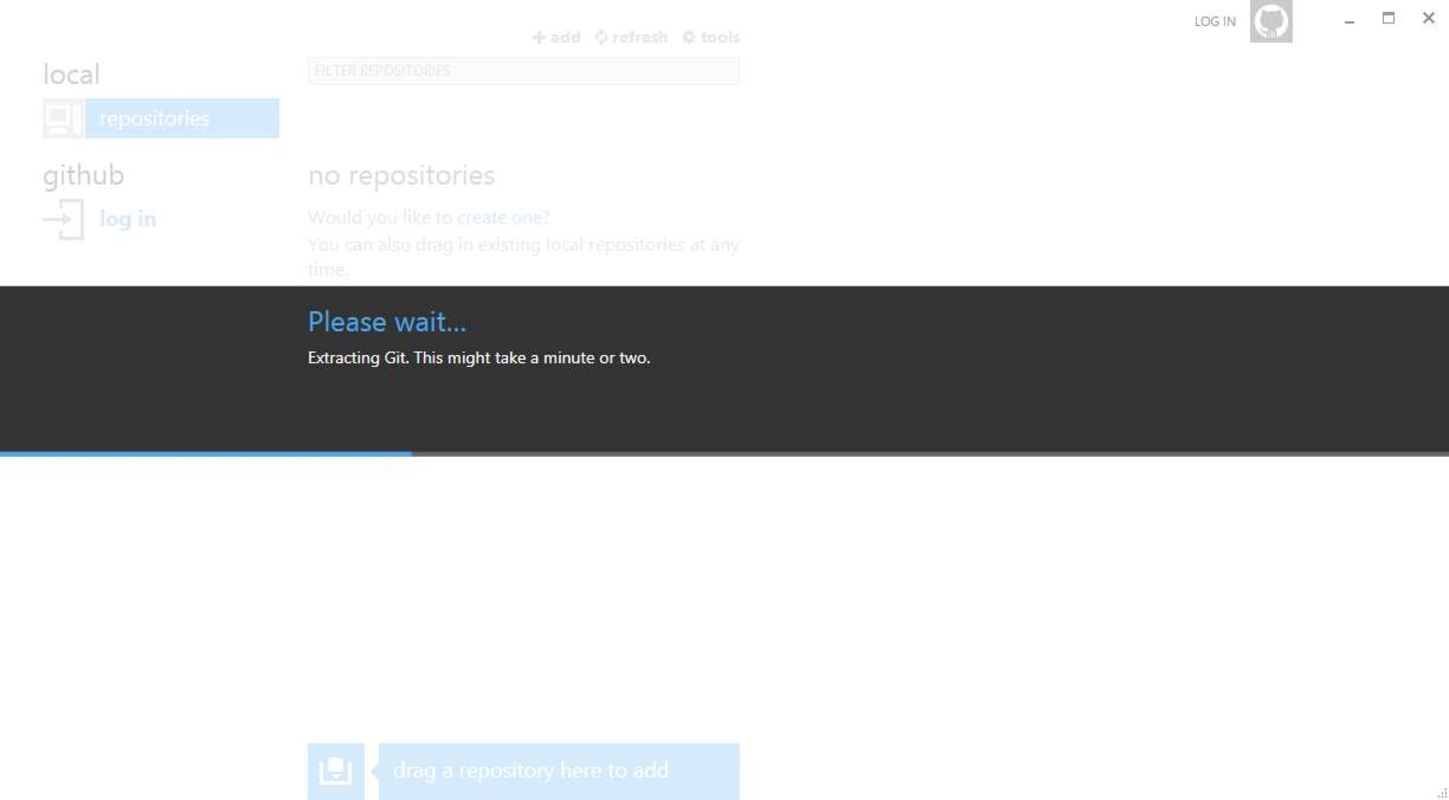Click the 'no repositories' heading
1449x800 pixels.
click(402, 175)
